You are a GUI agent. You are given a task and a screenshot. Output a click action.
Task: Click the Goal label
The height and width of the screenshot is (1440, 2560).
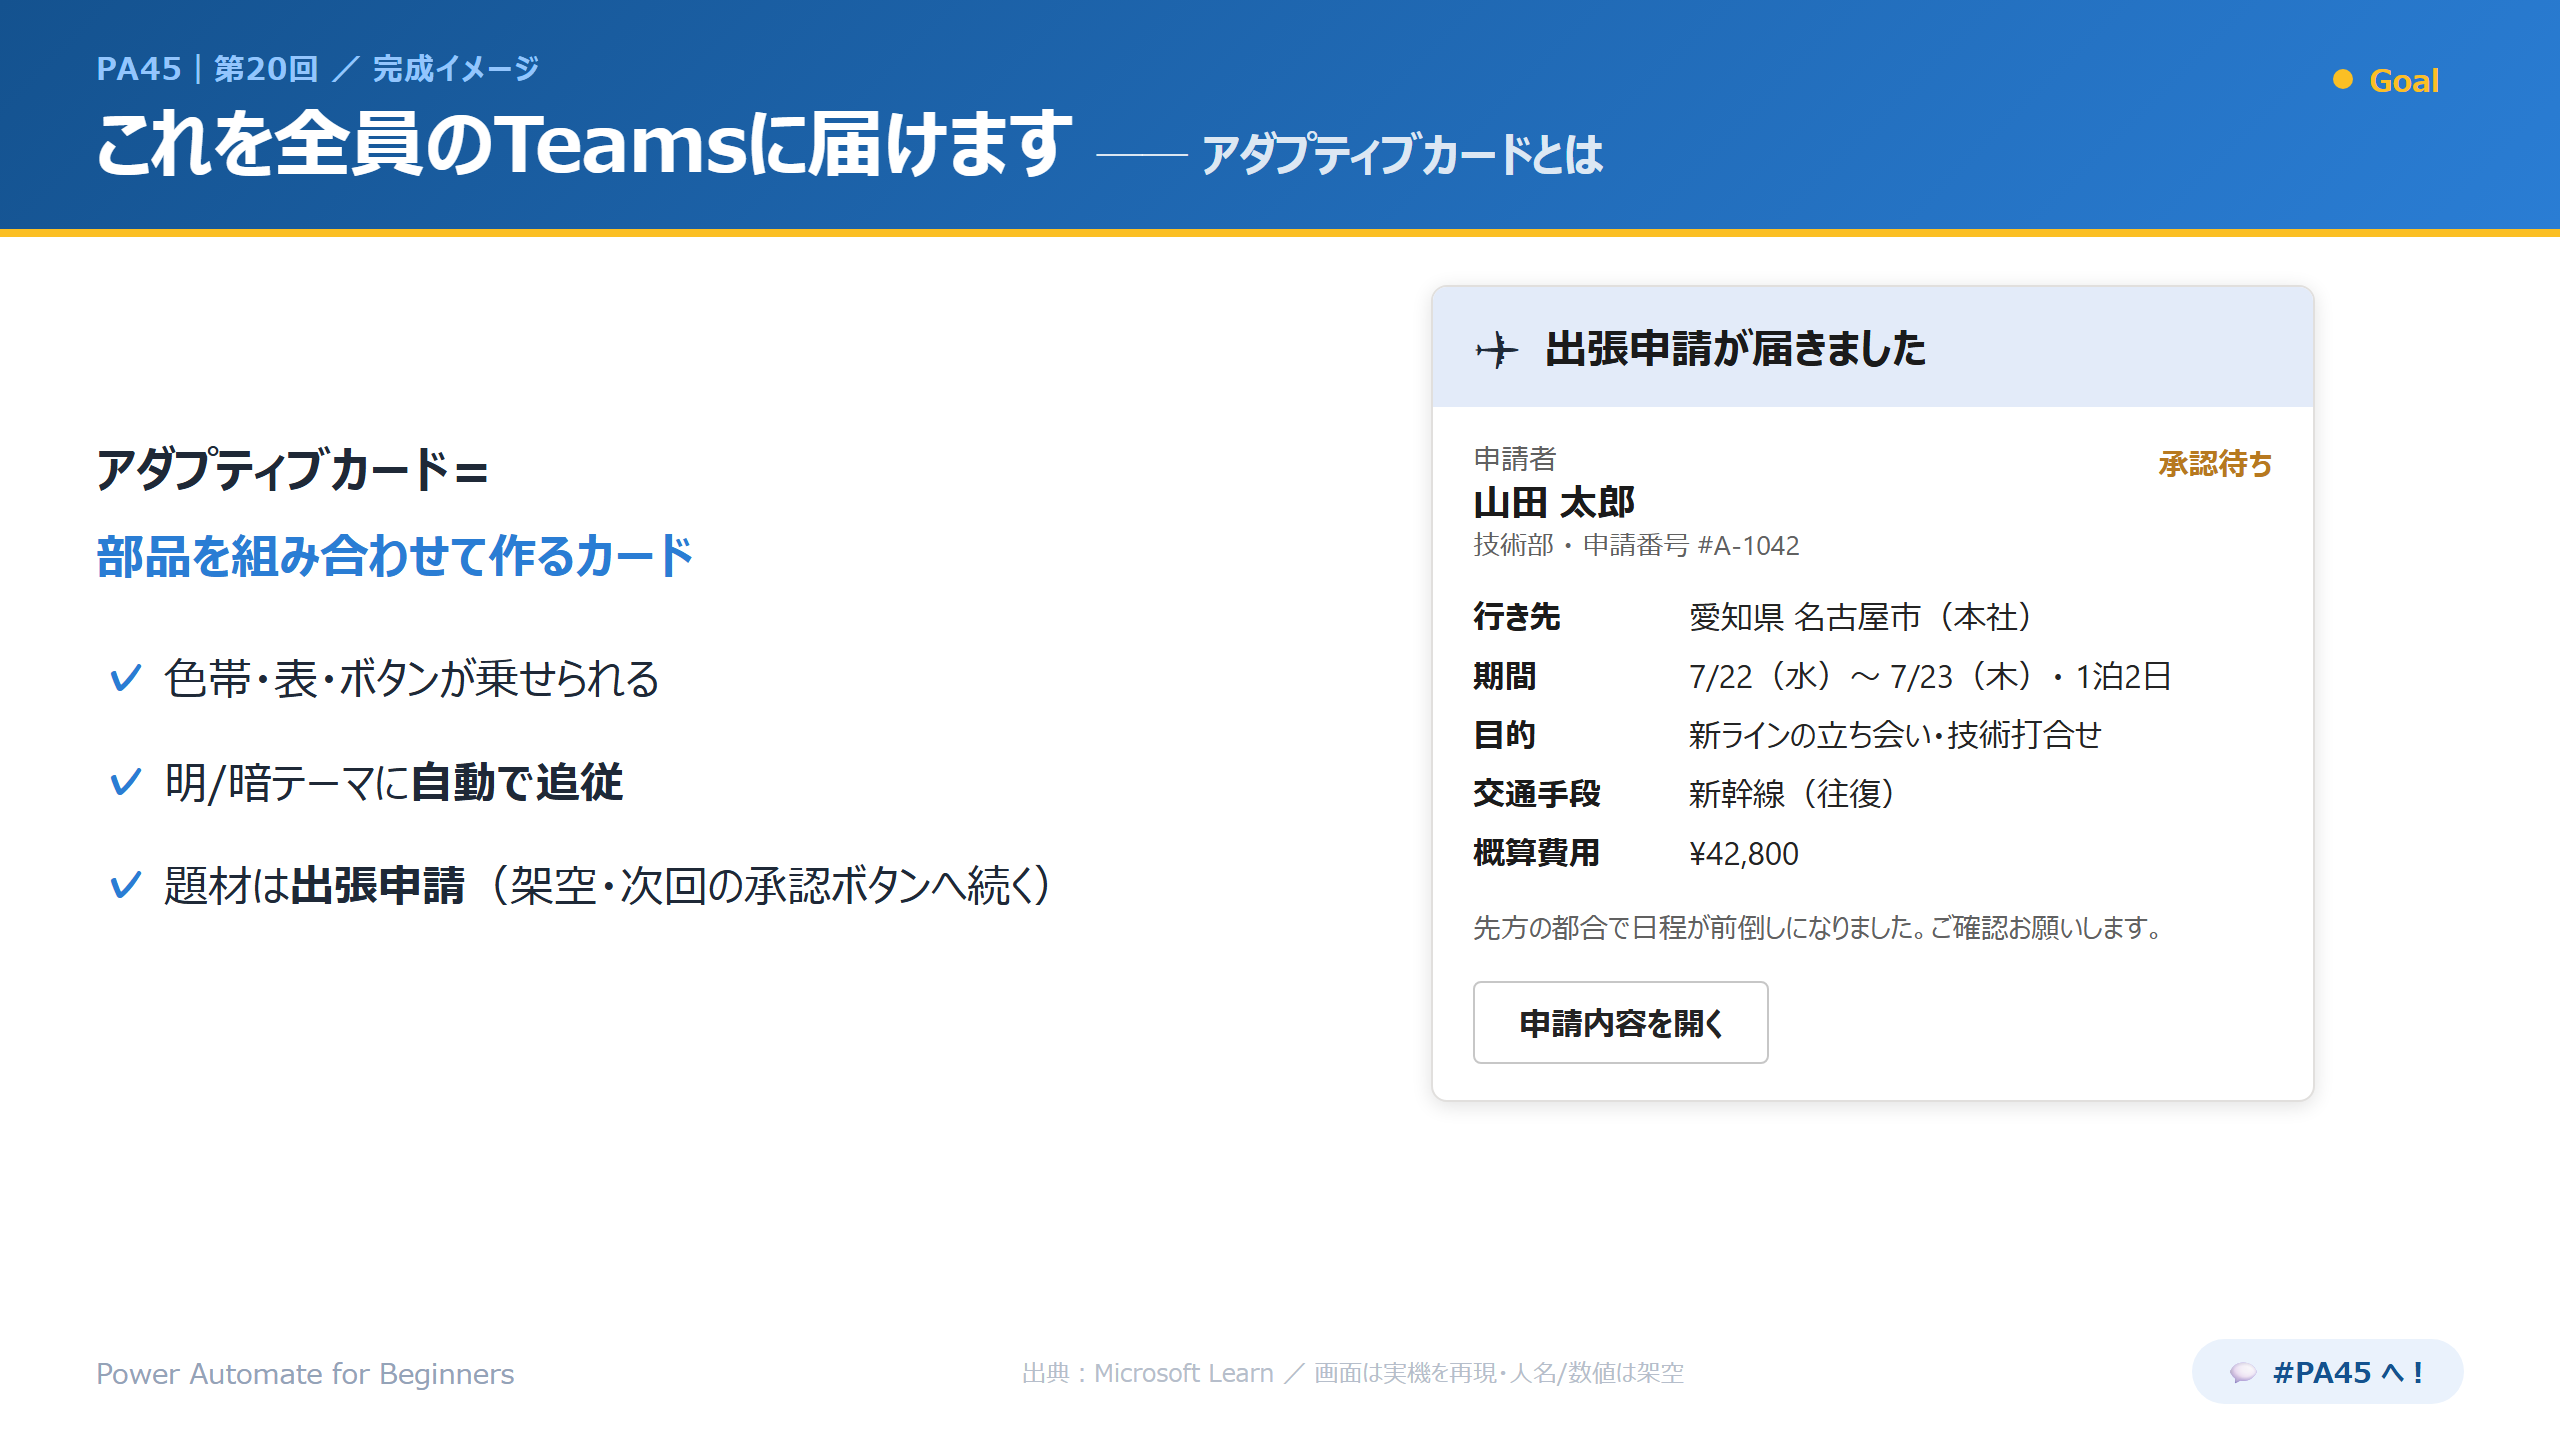click(2404, 80)
